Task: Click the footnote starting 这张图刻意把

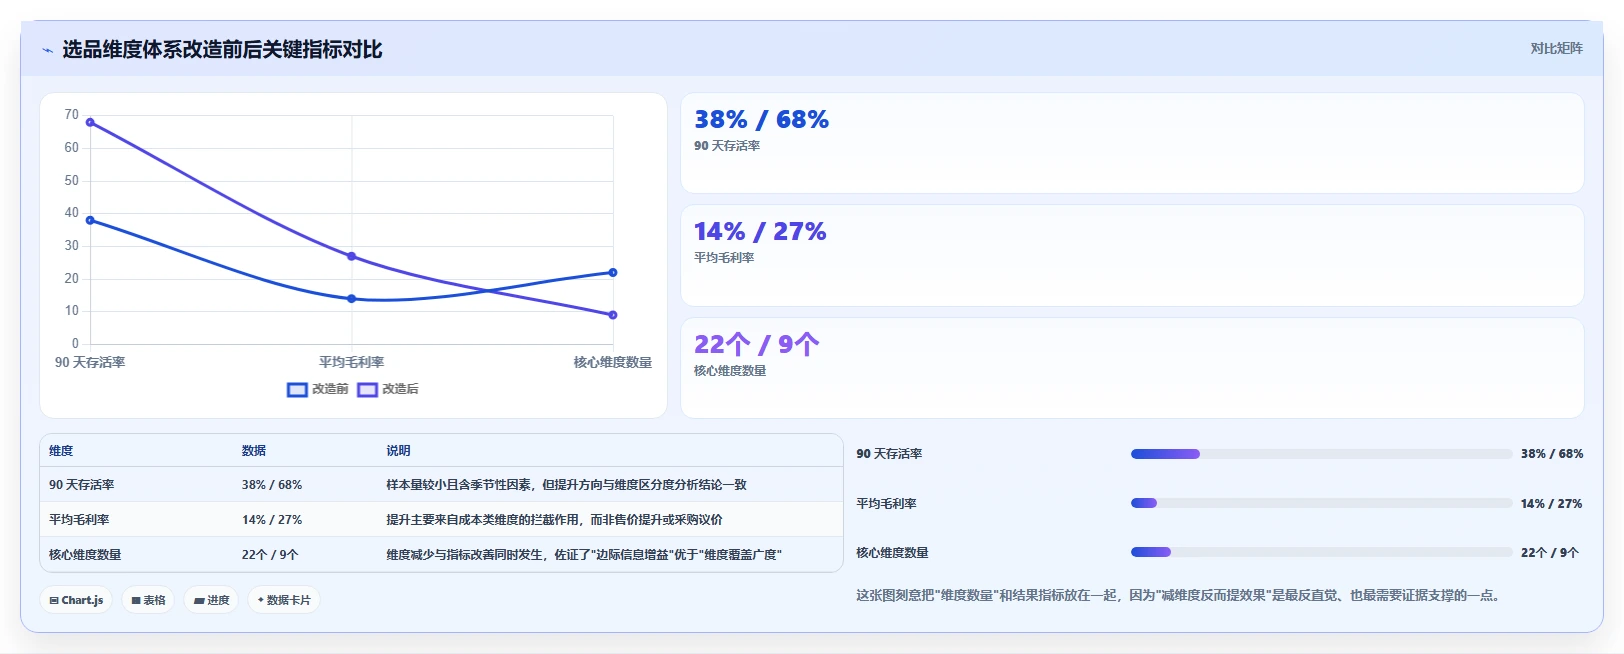Action: pyautogui.click(x=1179, y=596)
